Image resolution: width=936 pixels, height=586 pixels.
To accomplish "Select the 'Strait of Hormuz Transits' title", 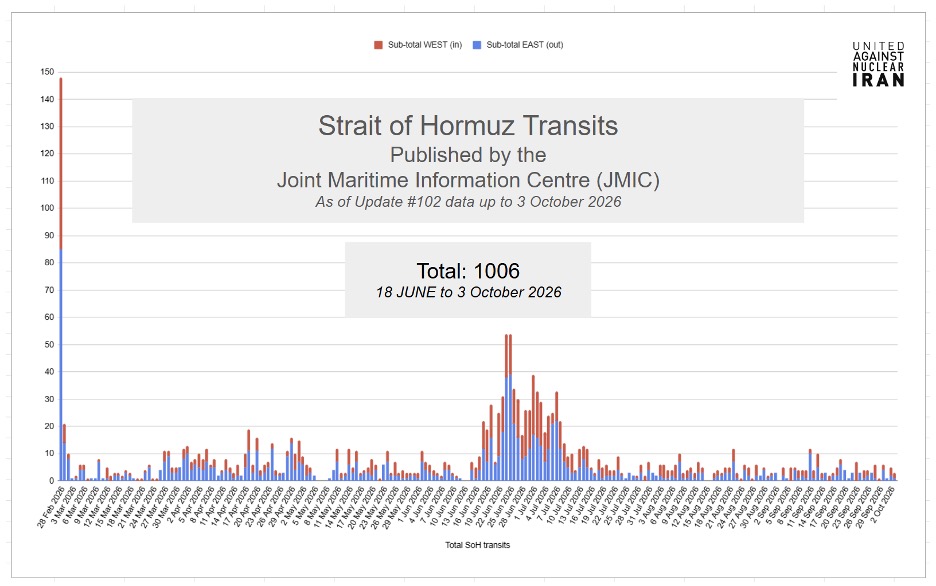I will click(468, 126).
